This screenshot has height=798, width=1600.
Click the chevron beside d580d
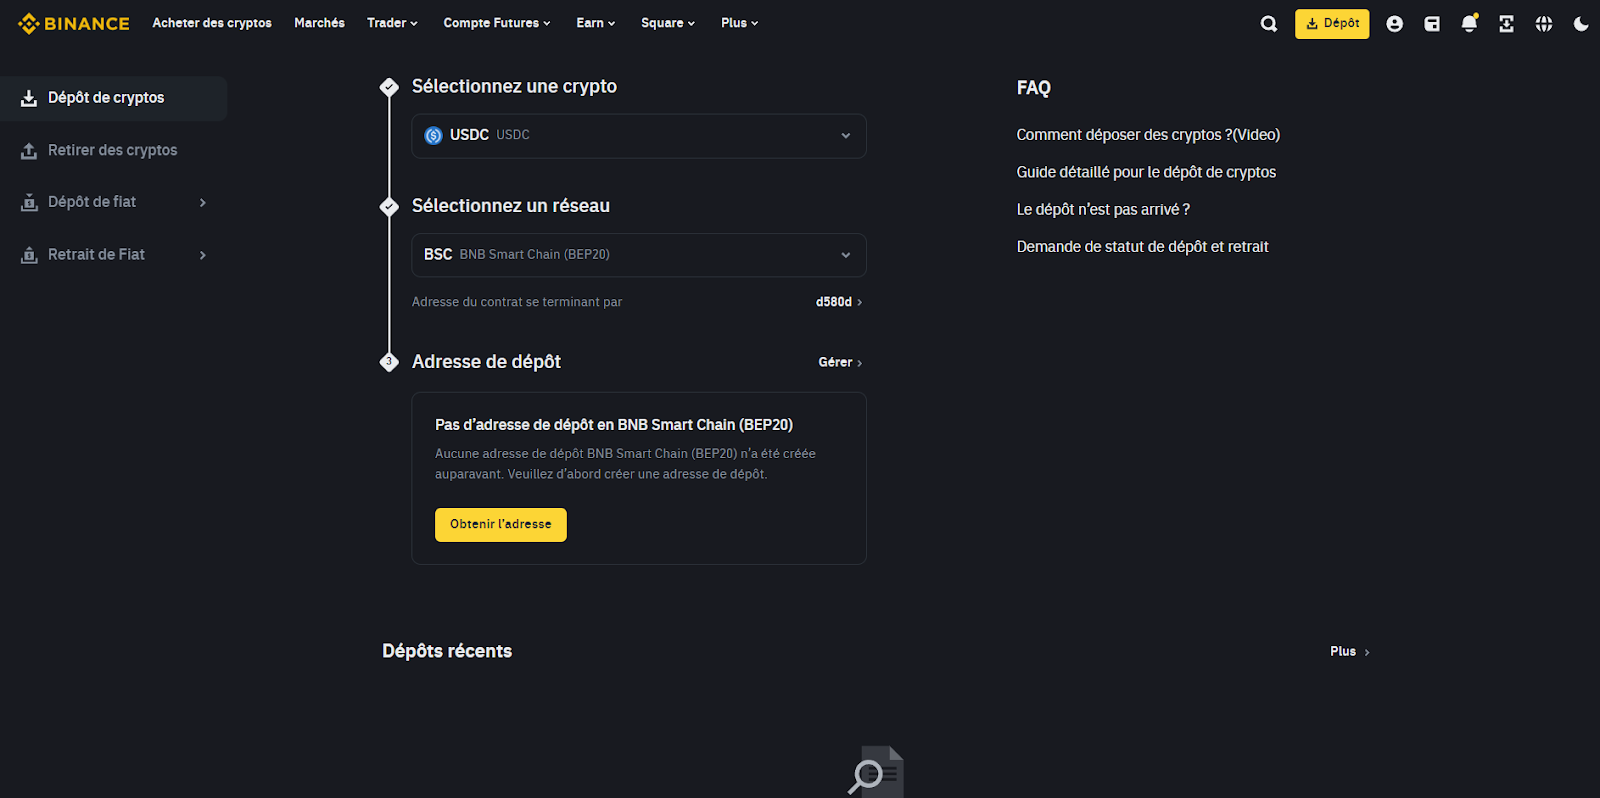pyautogui.click(x=859, y=302)
